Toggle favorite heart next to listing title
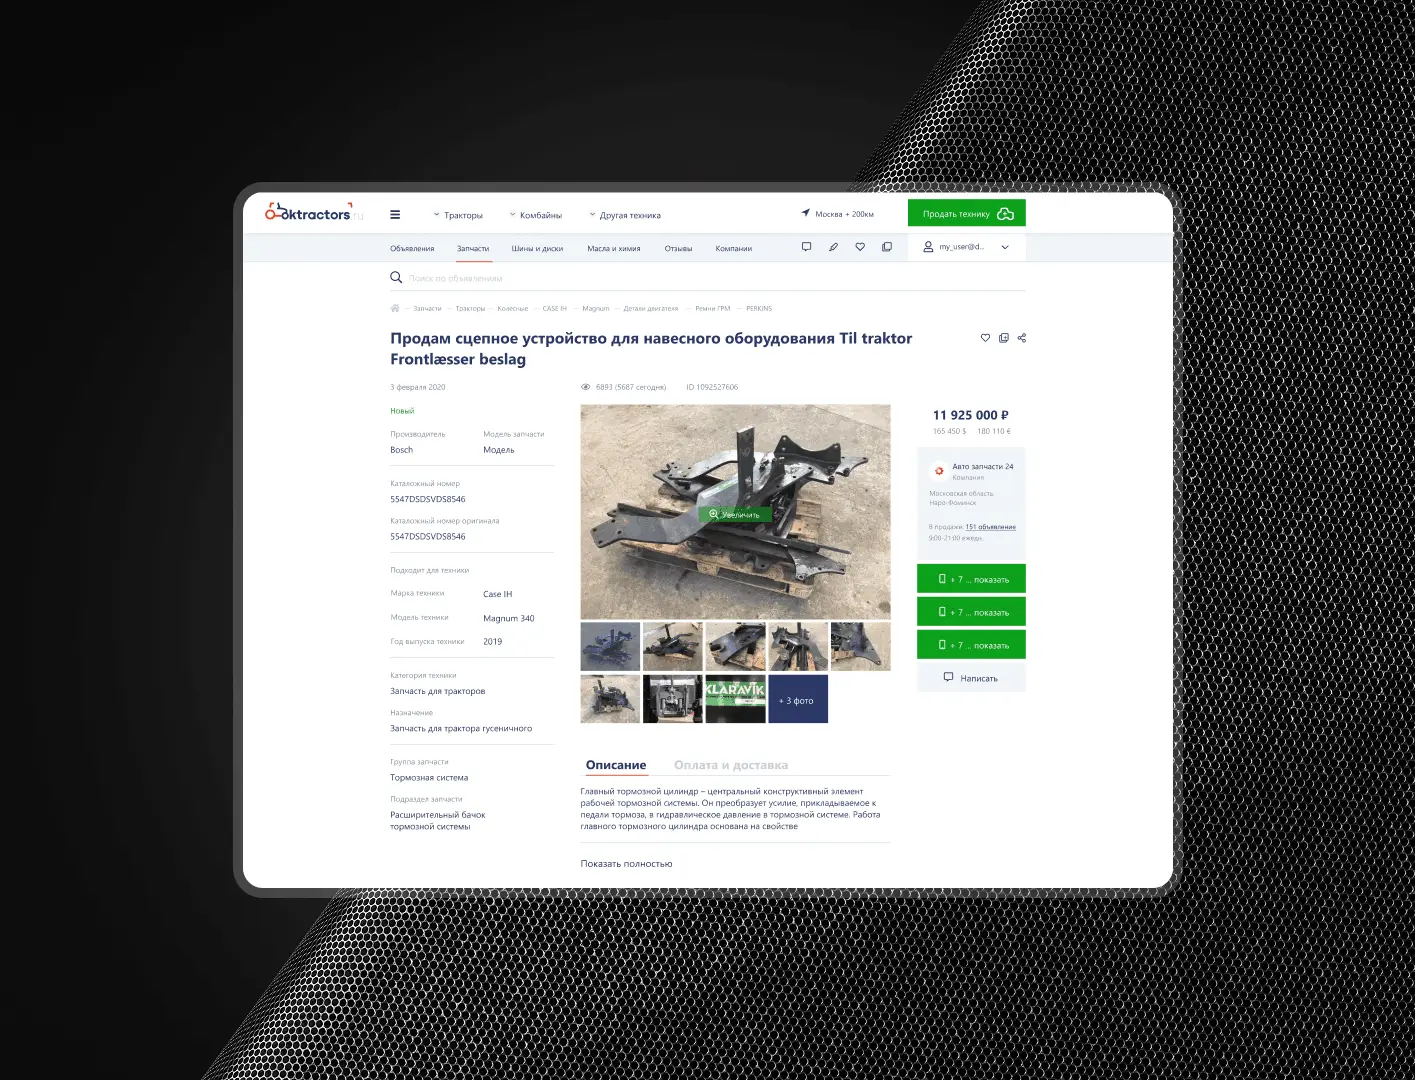The width and height of the screenshot is (1415, 1080). 985,338
